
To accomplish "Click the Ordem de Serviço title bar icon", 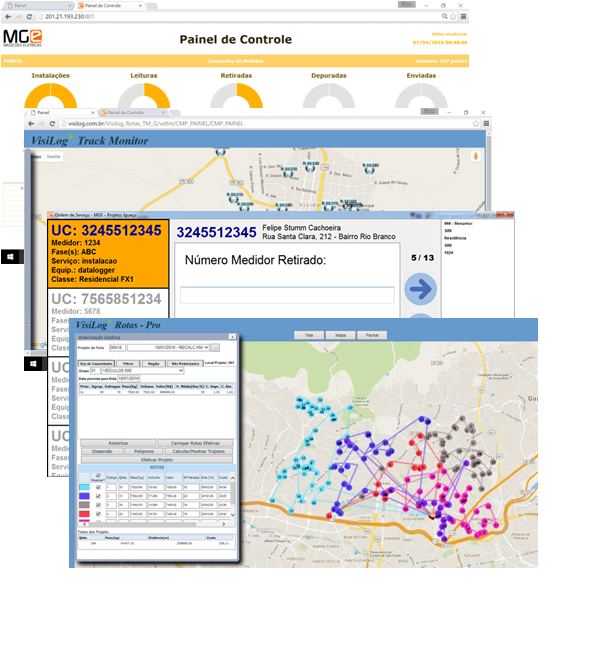I will (50, 215).
